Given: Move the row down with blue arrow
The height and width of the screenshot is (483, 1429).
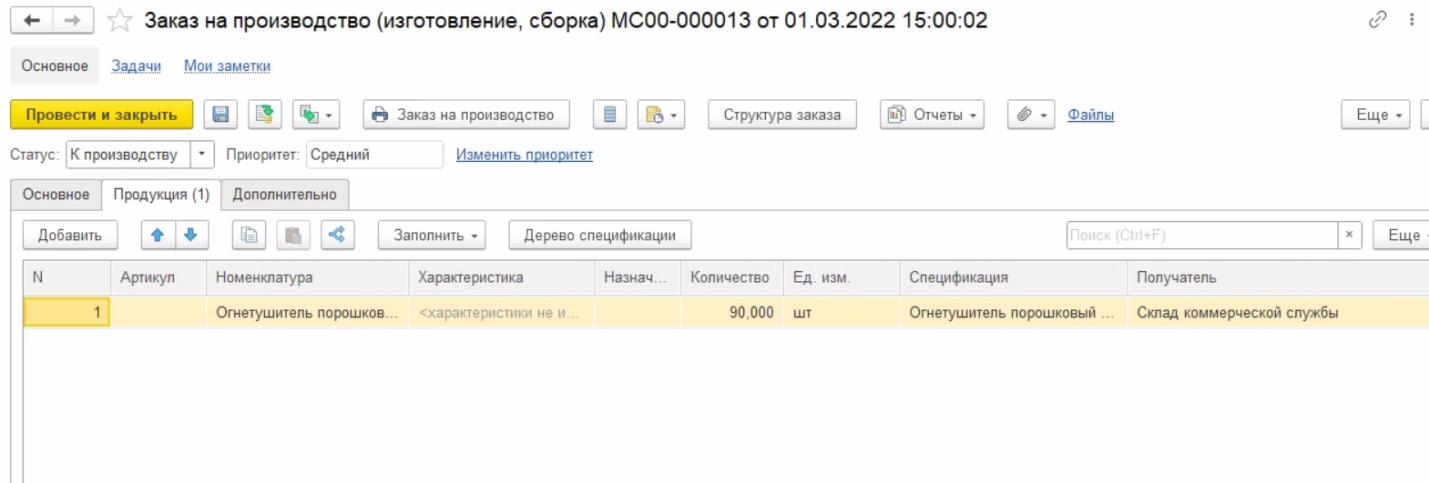Looking at the screenshot, I should click(x=189, y=235).
